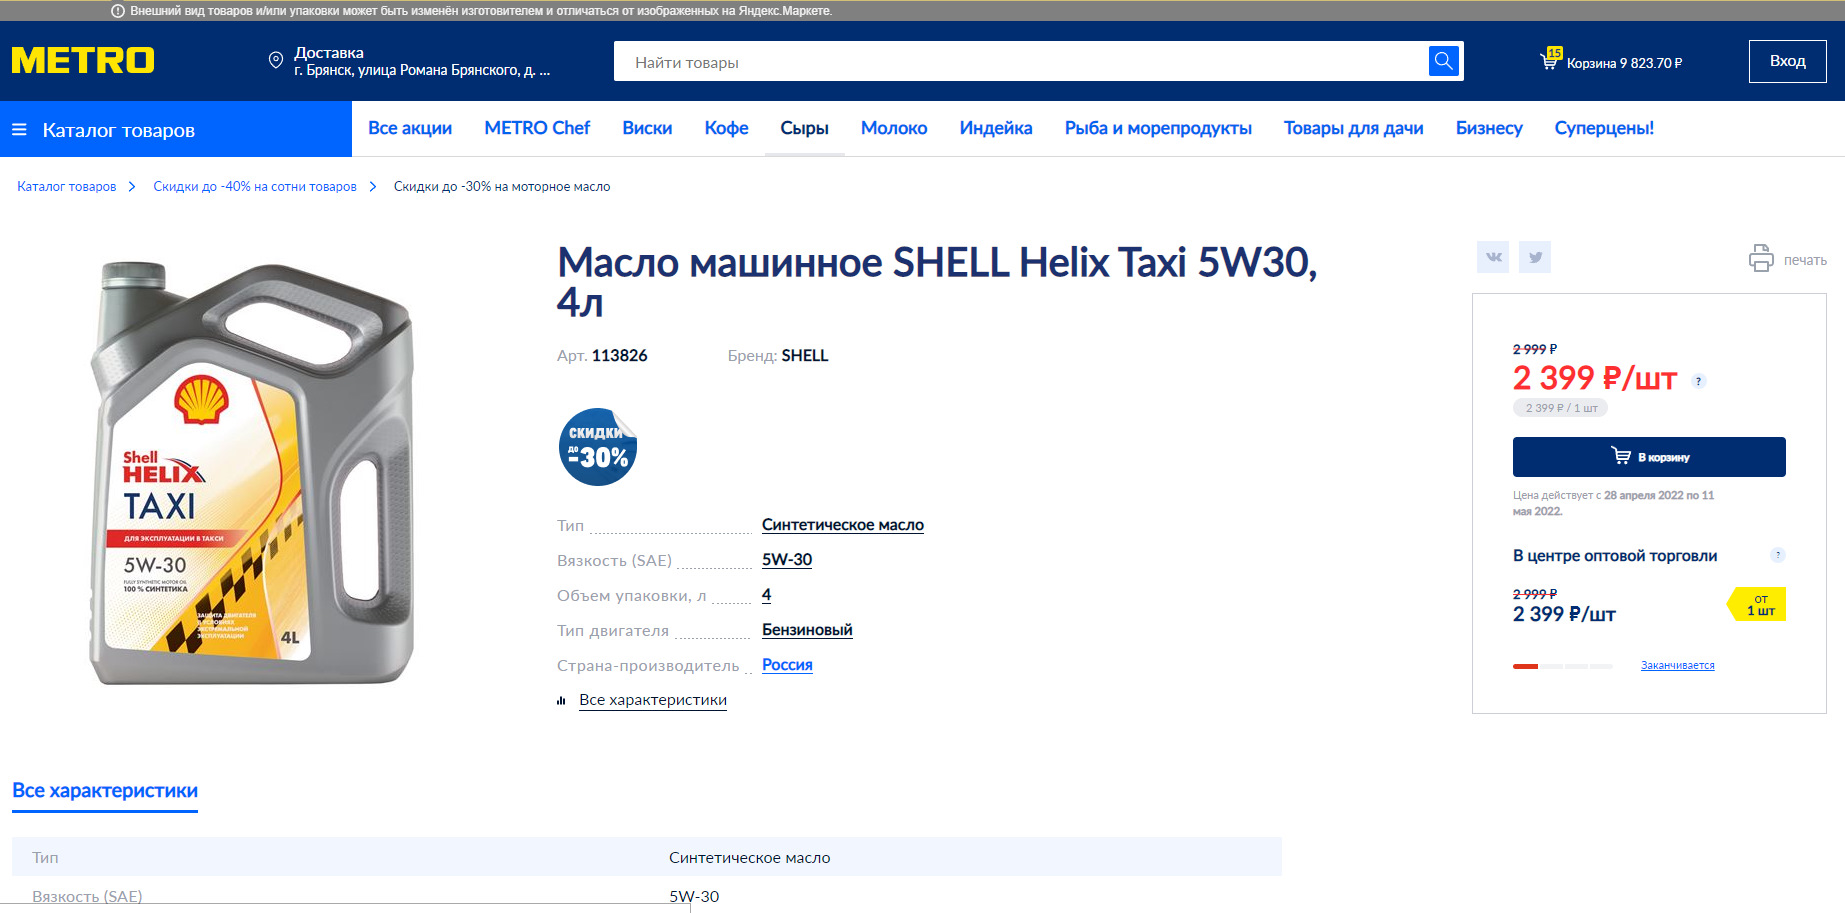
Task: Click the yellow 'от 1 шт' tag
Action: 1758,605
